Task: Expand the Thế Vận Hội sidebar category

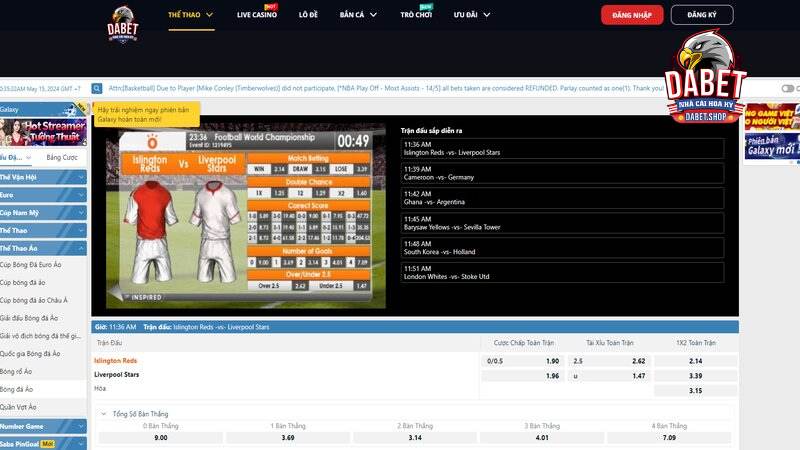Action: coord(42,177)
